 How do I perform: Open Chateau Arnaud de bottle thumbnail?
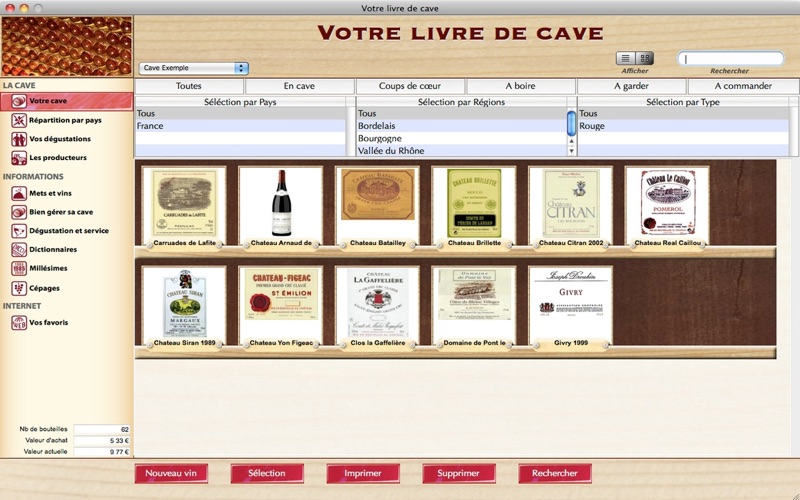281,204
